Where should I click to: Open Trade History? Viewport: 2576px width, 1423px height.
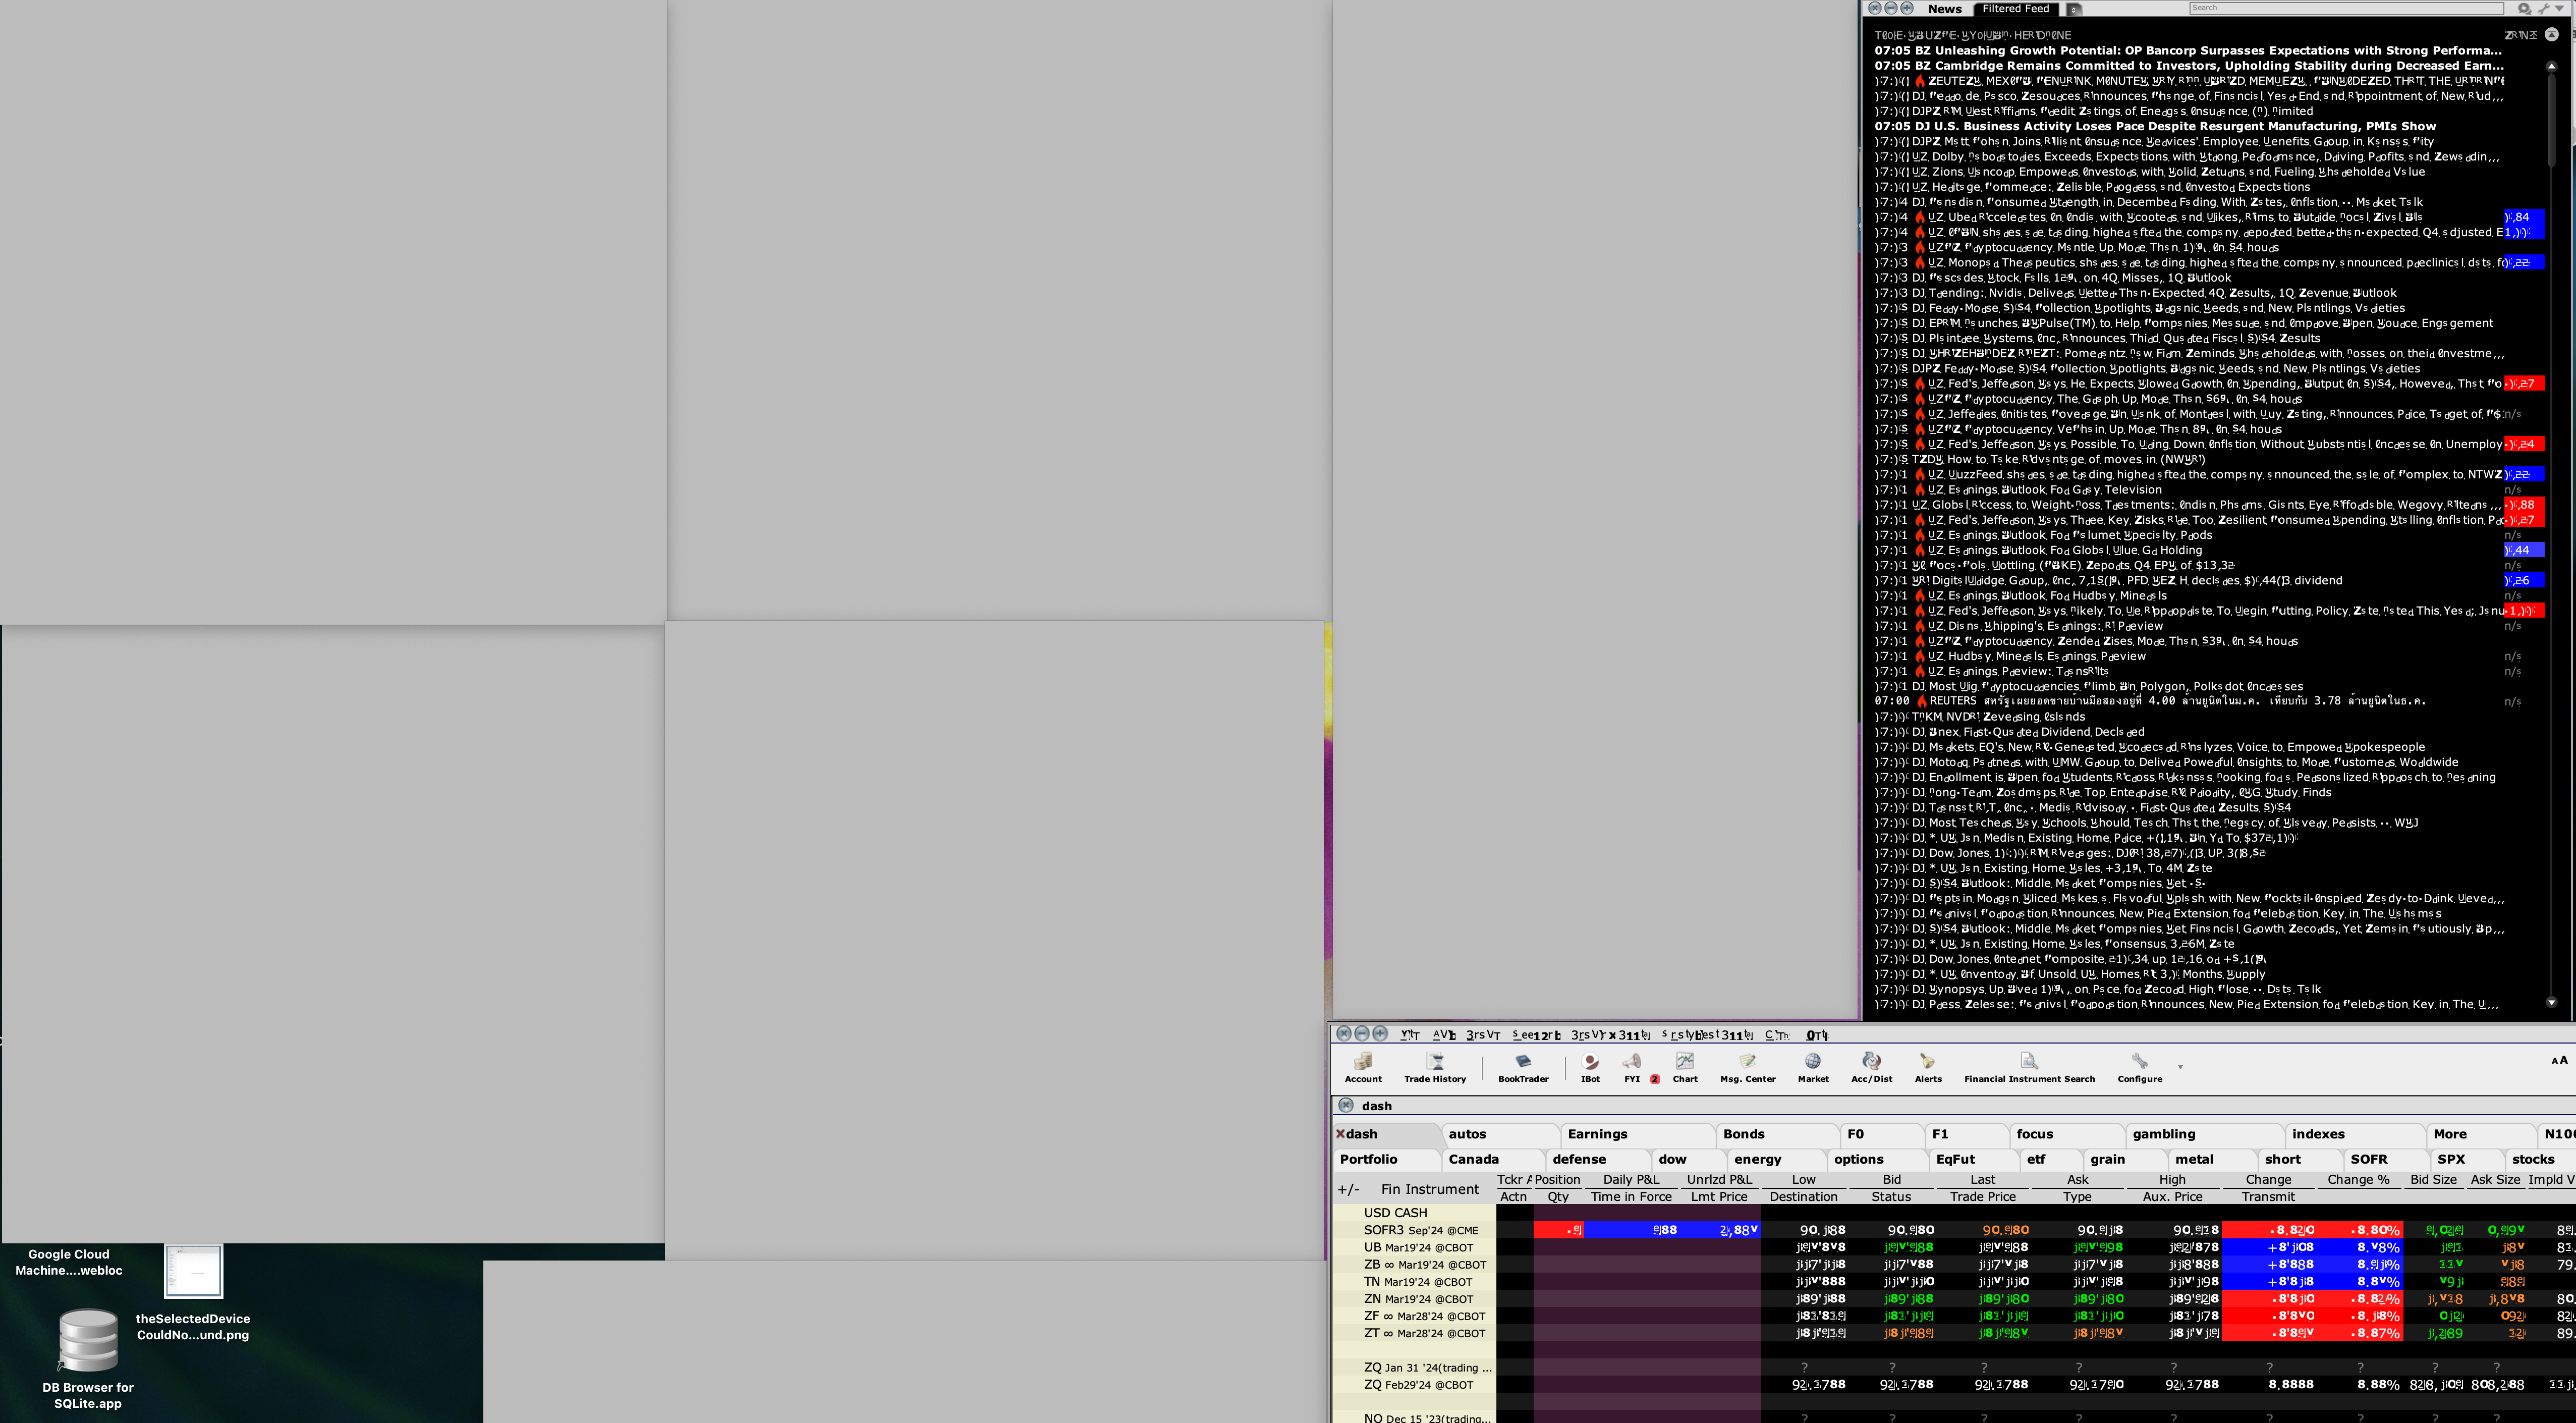1434,1066
